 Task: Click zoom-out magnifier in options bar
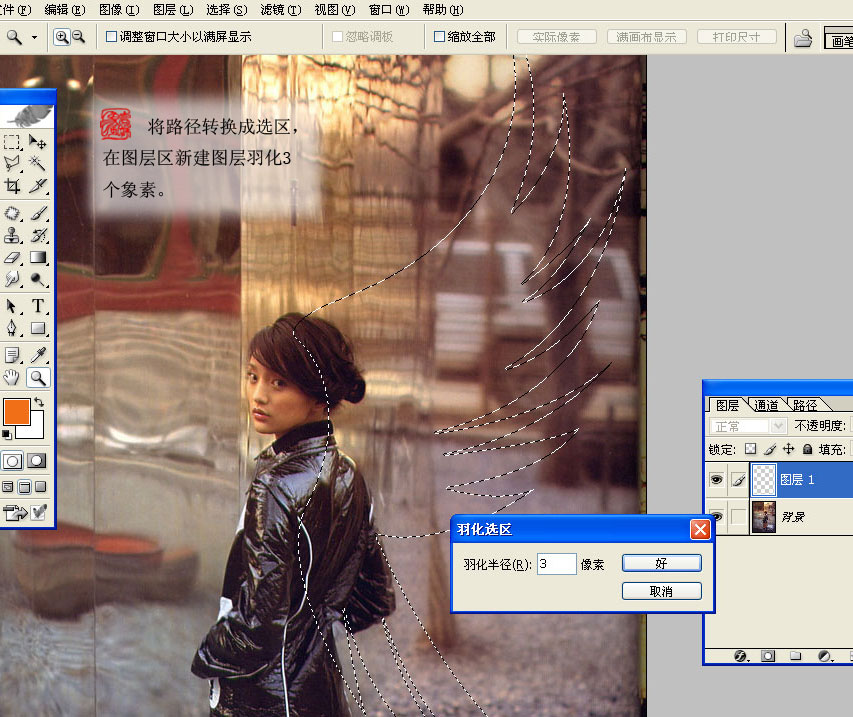79,37
